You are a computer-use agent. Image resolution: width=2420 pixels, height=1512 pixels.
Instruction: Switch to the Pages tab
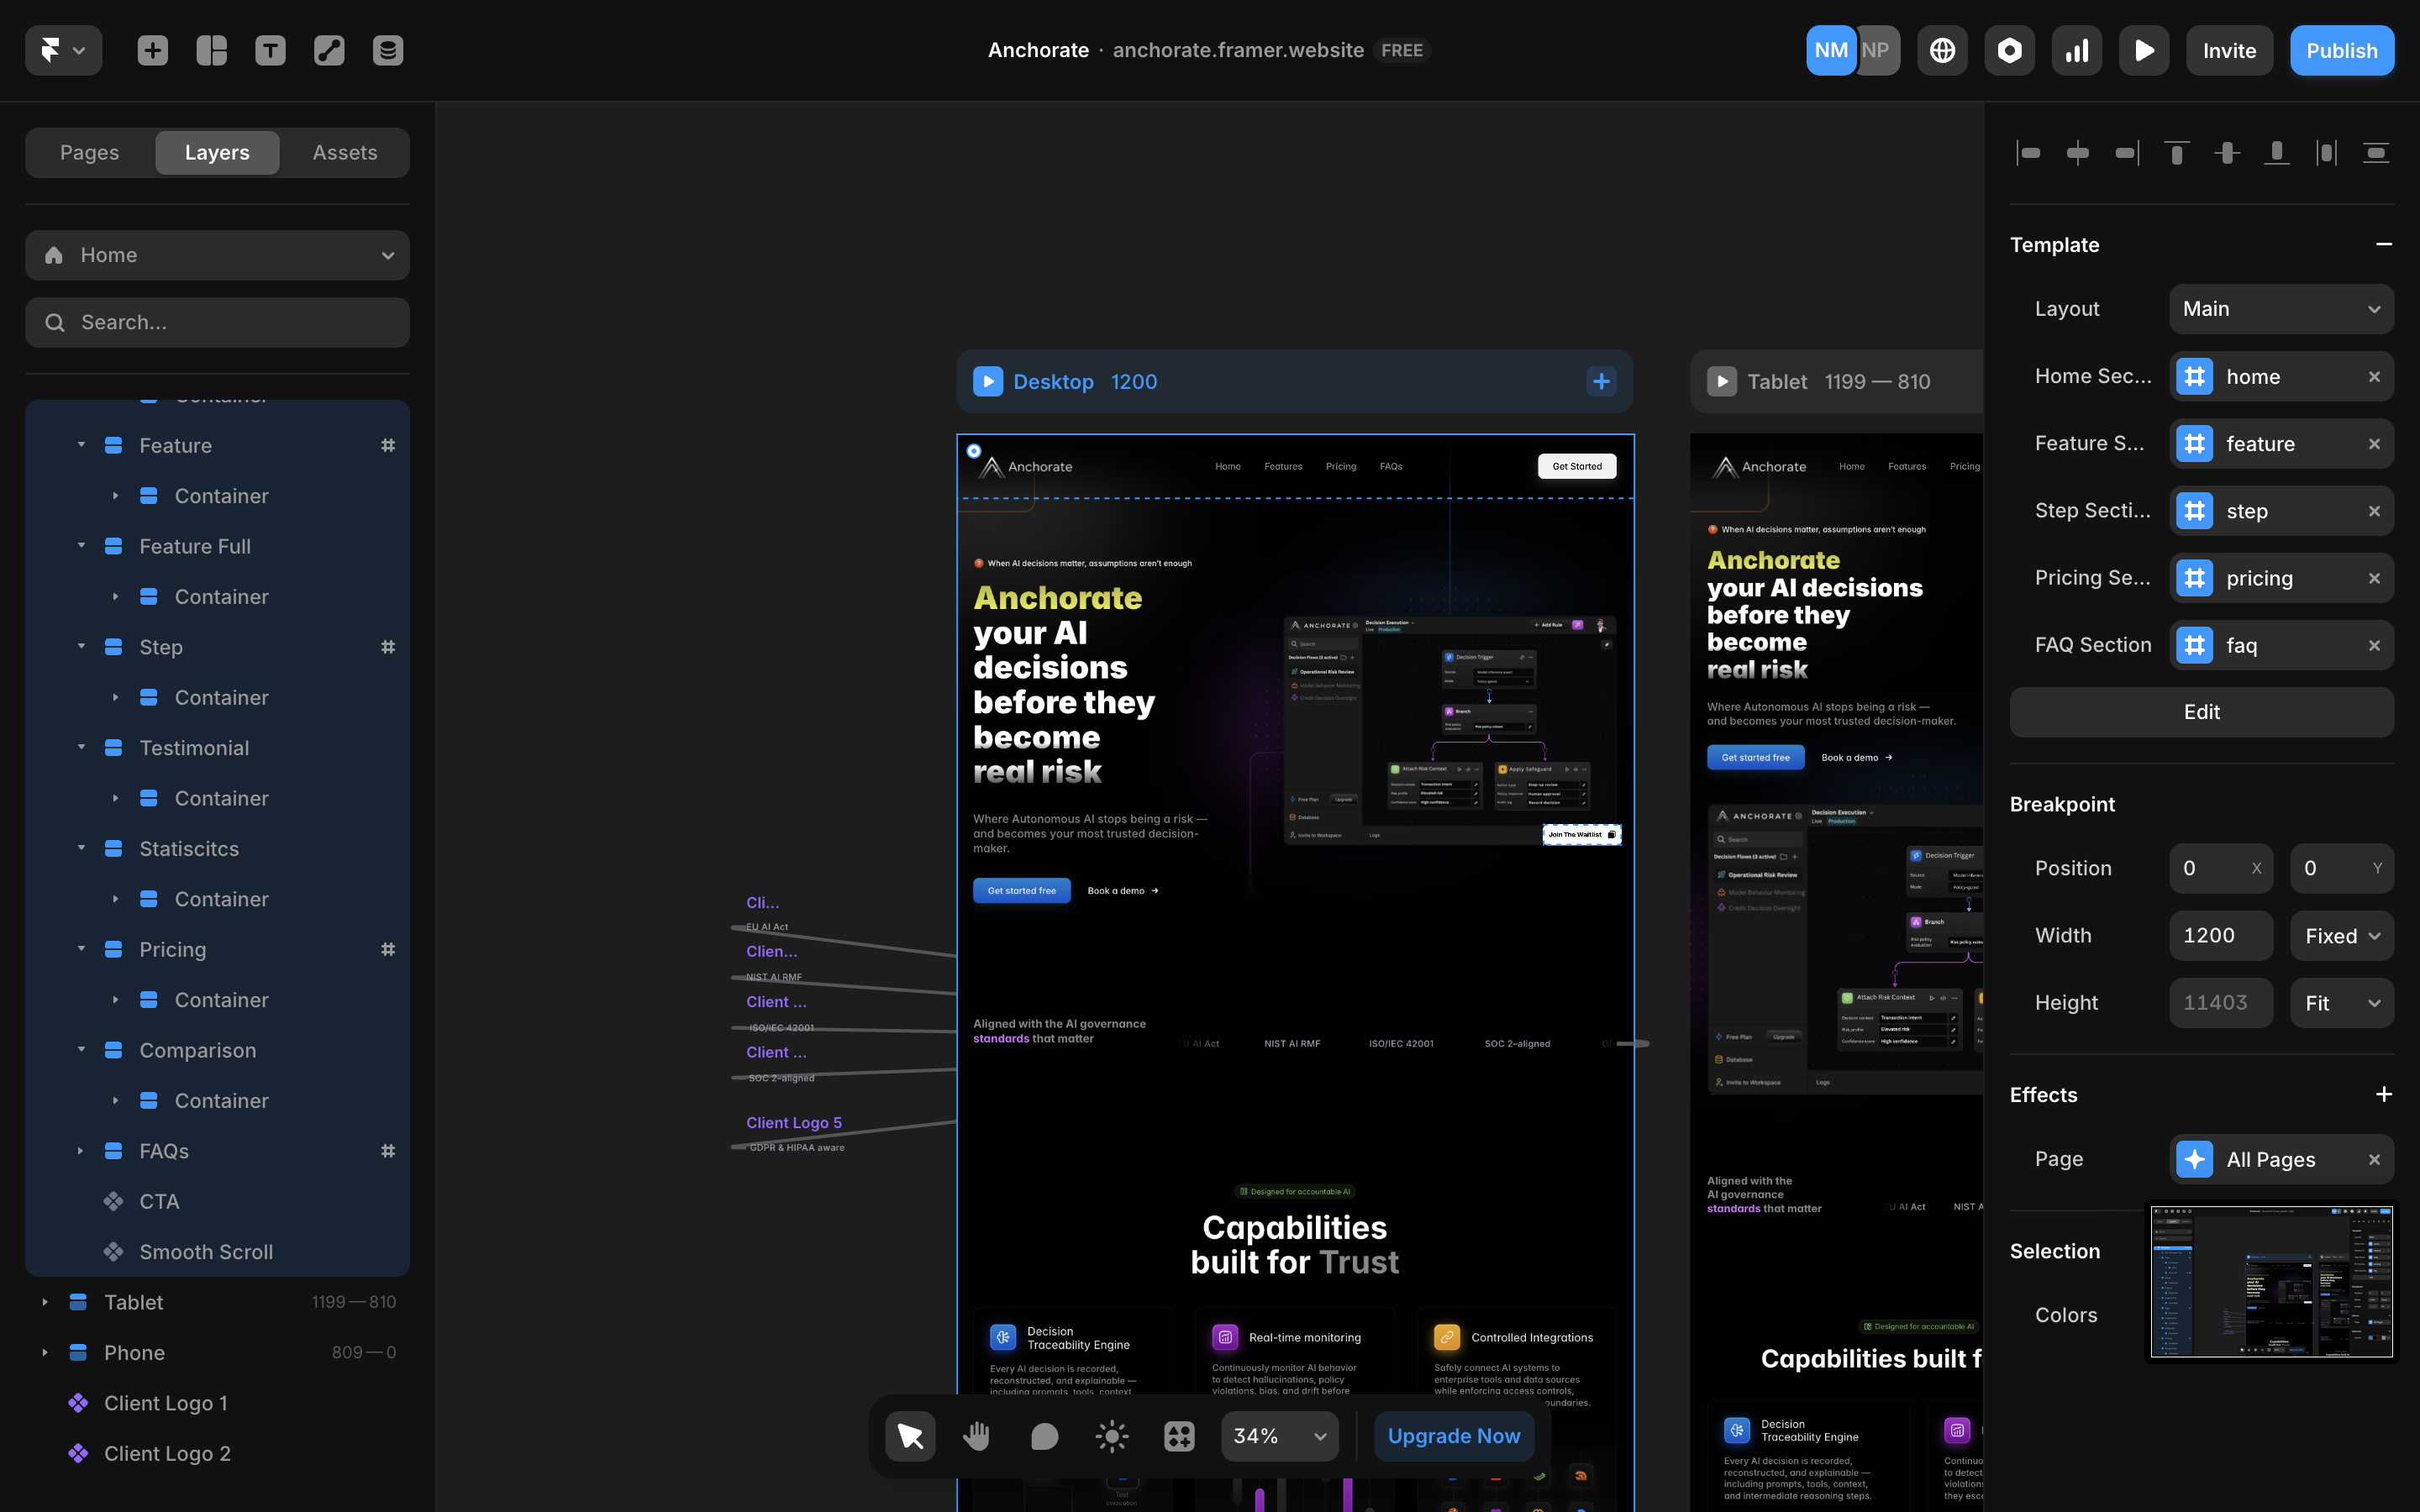pos(89,152)
